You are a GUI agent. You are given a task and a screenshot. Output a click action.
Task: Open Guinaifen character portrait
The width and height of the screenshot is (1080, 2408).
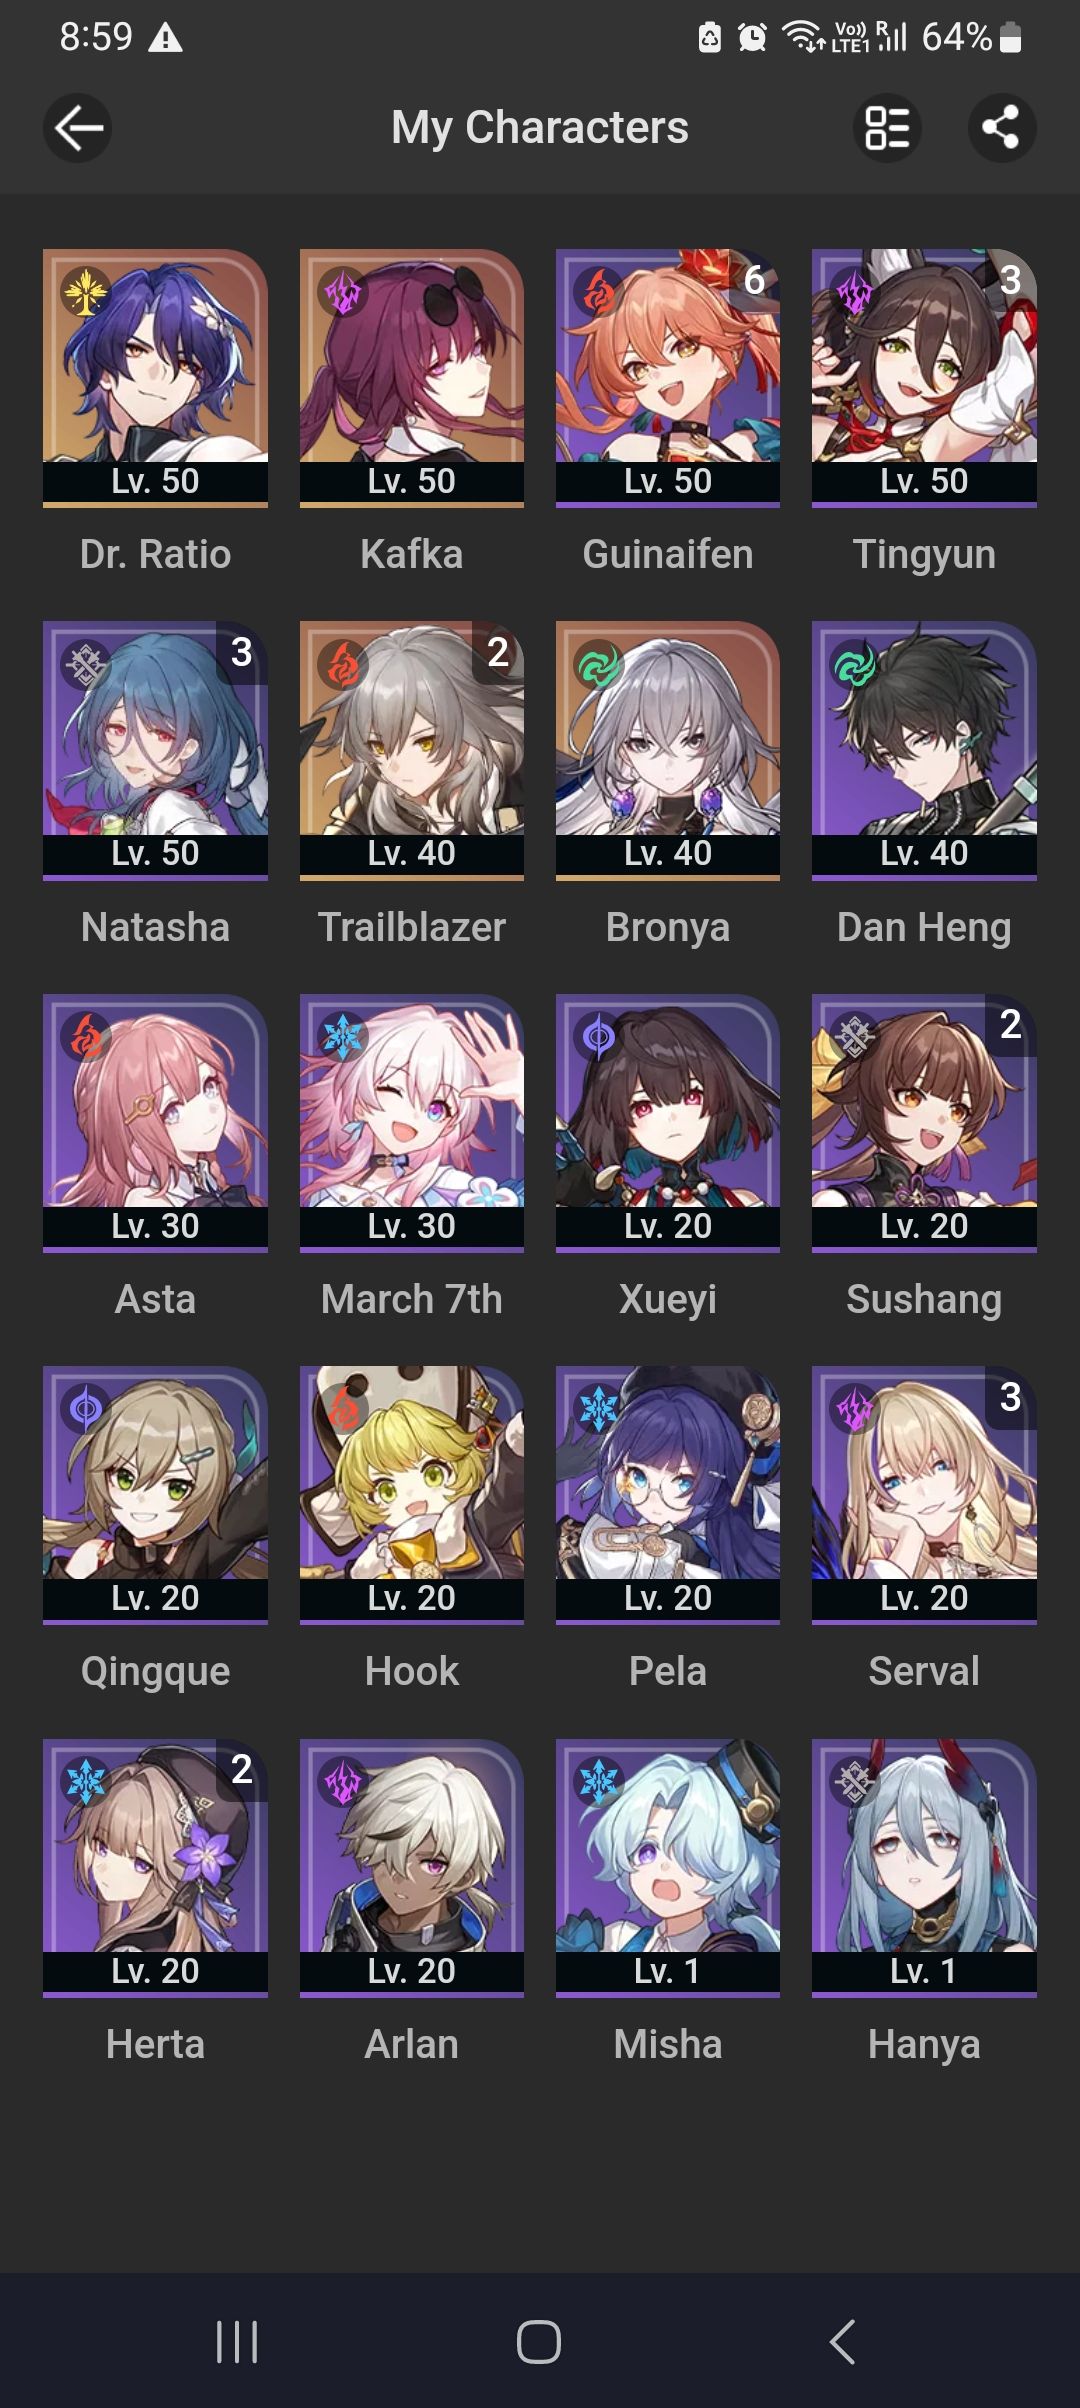(x=668, y=355)
